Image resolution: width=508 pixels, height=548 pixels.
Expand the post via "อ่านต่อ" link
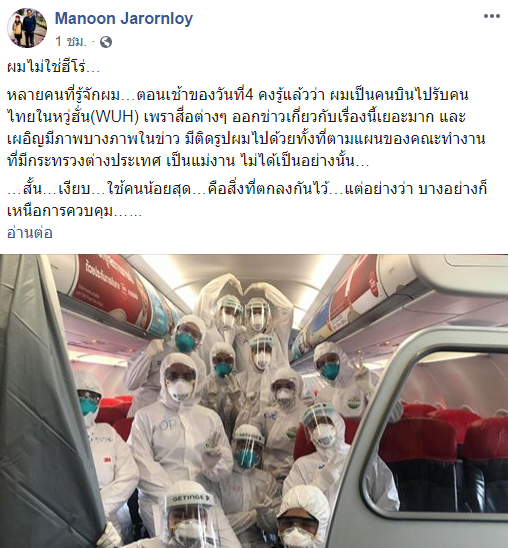[x=30, y=233]
